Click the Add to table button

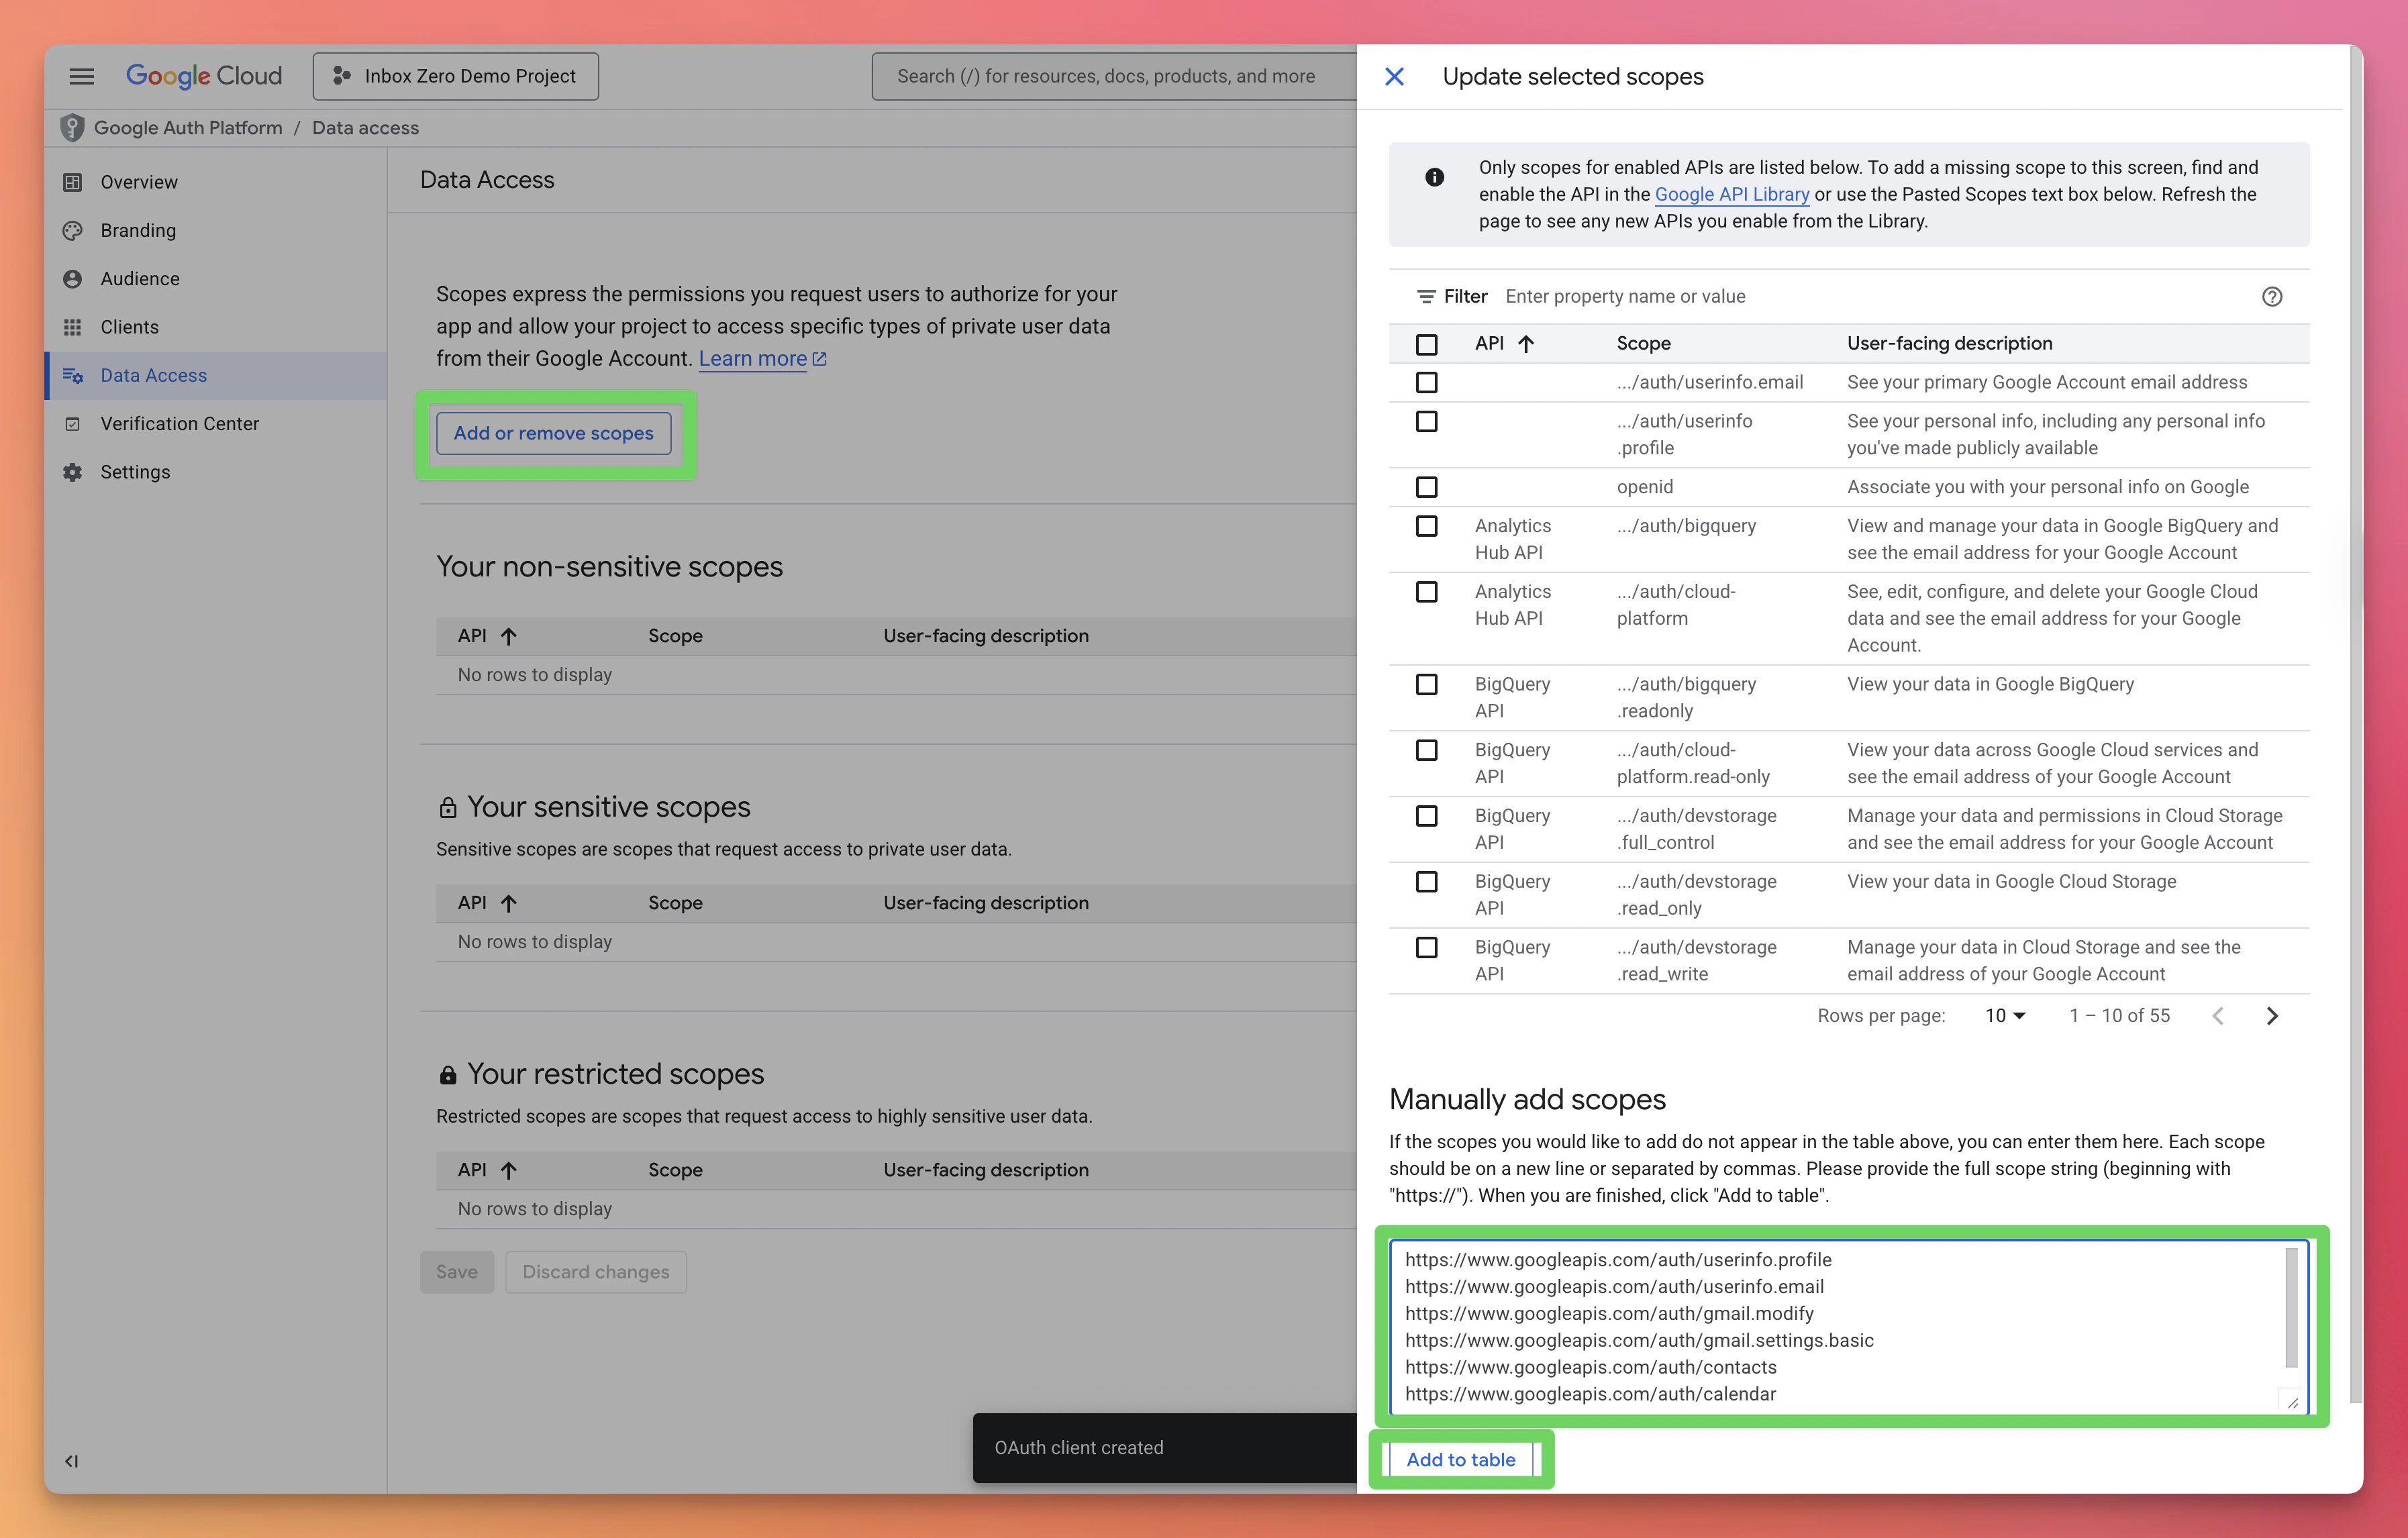[1460, 1459]
